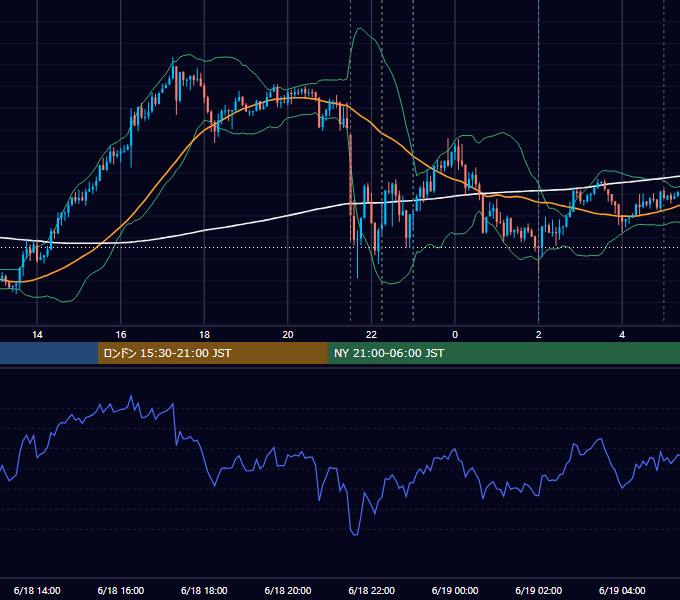Click the blue dashed vertical marker at hour 2
680x600 pixels.
[x=539, y=160]
